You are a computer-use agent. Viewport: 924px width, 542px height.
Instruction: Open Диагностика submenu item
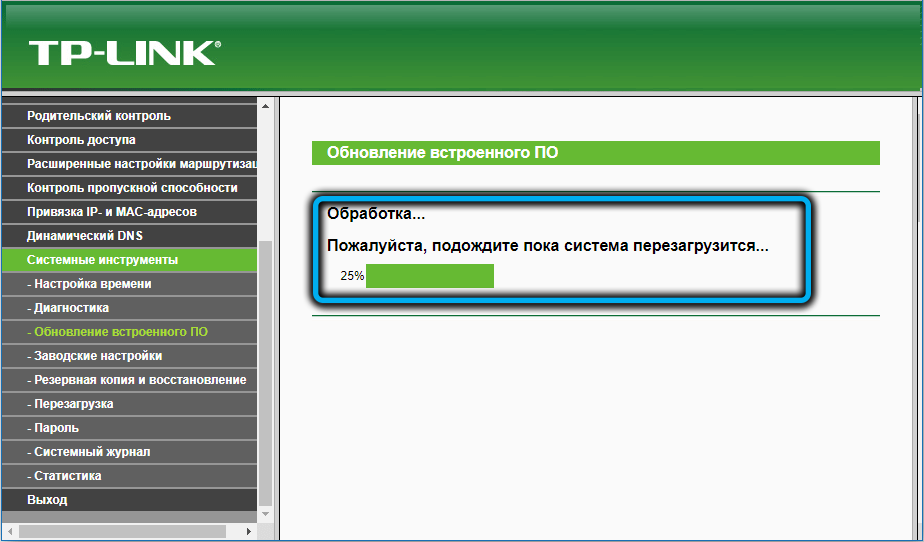tap(129, 308)
